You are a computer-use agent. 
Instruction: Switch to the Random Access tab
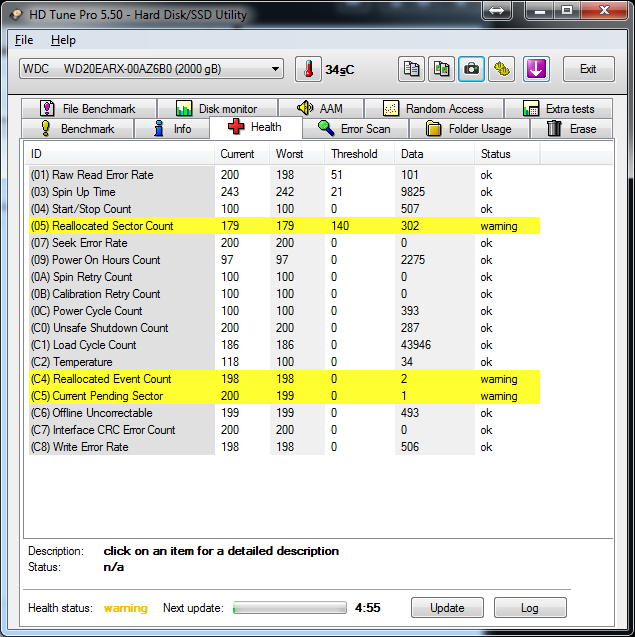pos(434,108)
